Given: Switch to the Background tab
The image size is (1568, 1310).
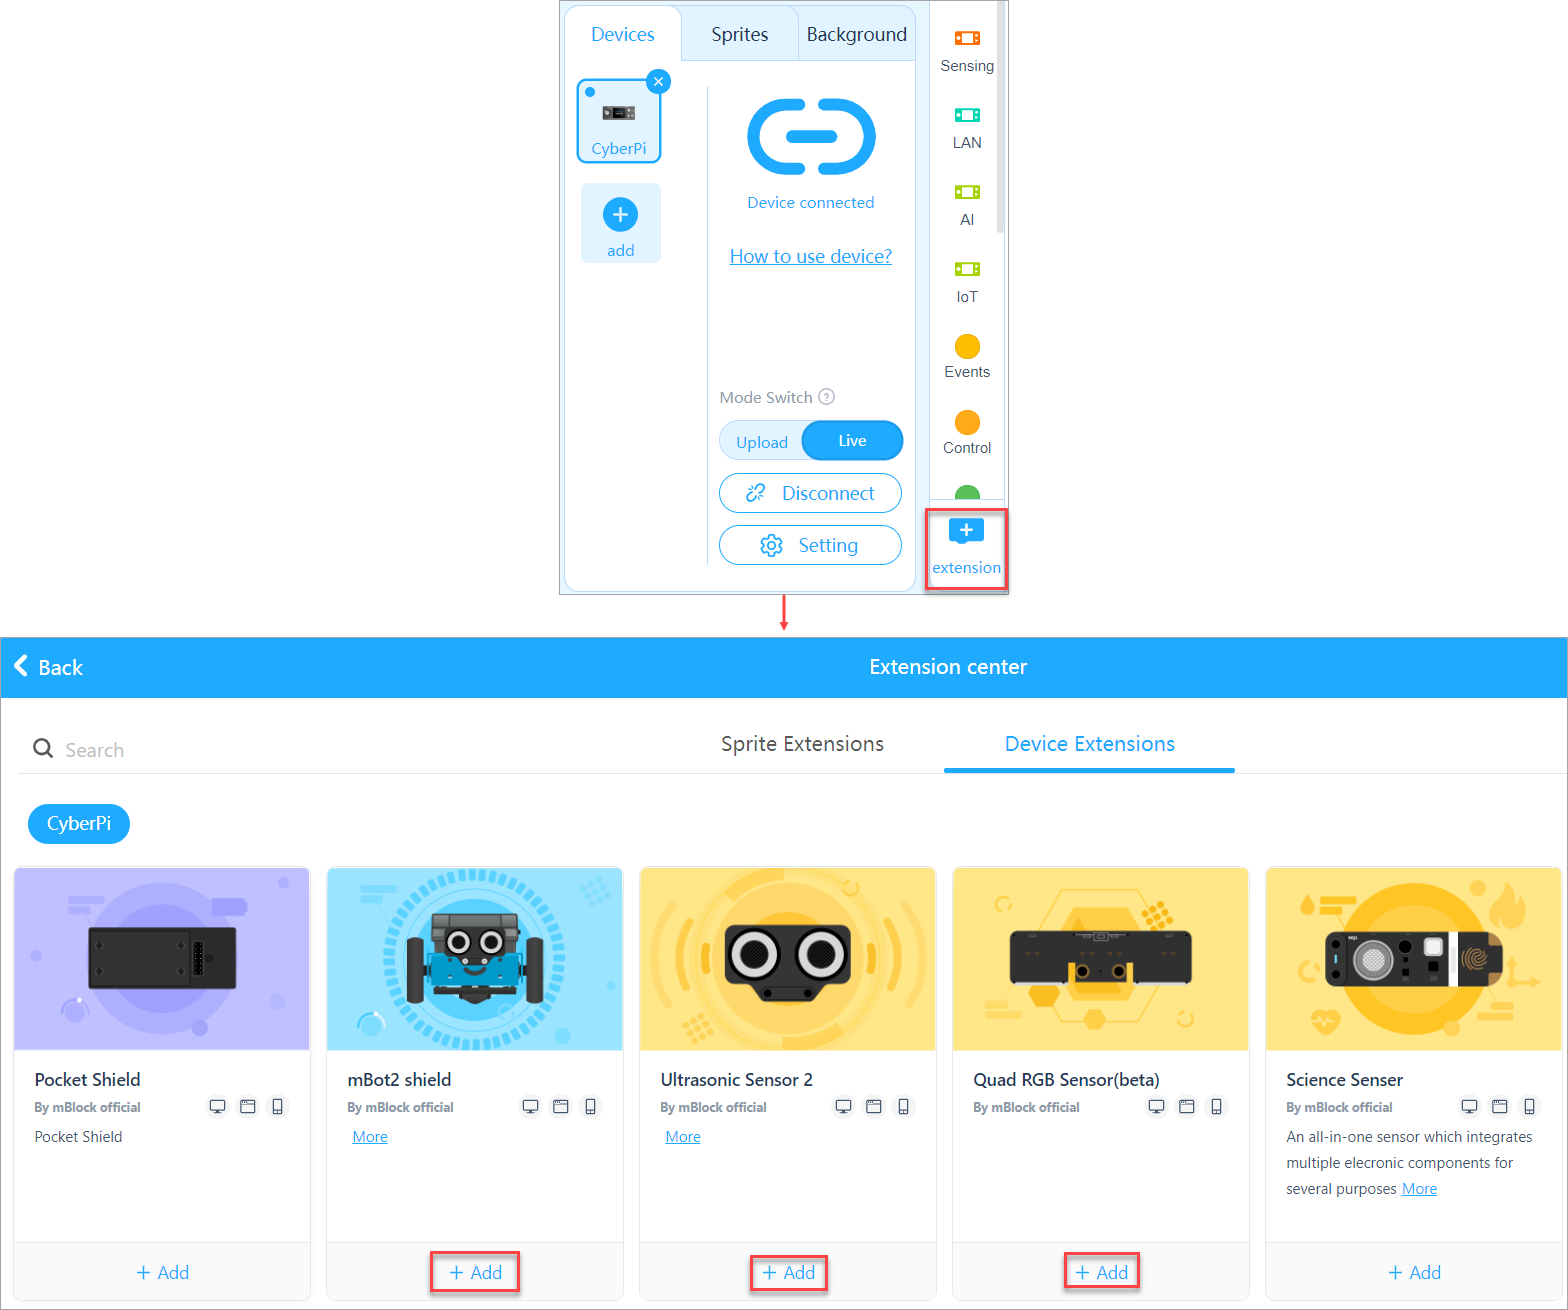Looking at the screenshot, I should [x=856, y=35].
